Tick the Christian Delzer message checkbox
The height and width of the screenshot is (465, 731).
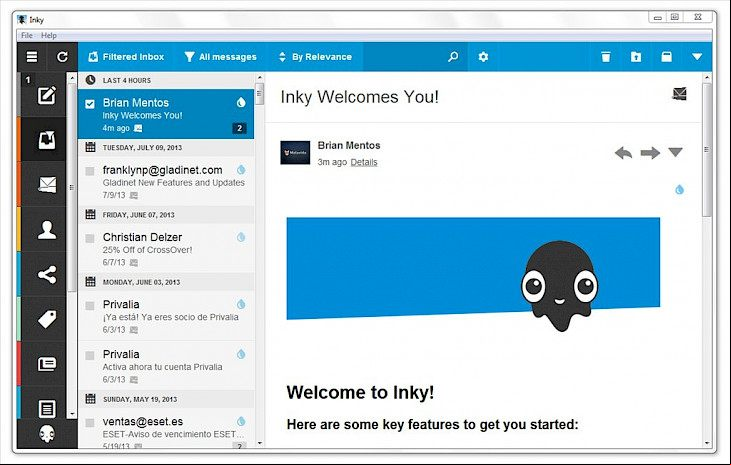pyautogui.click(x=90, y=238)
